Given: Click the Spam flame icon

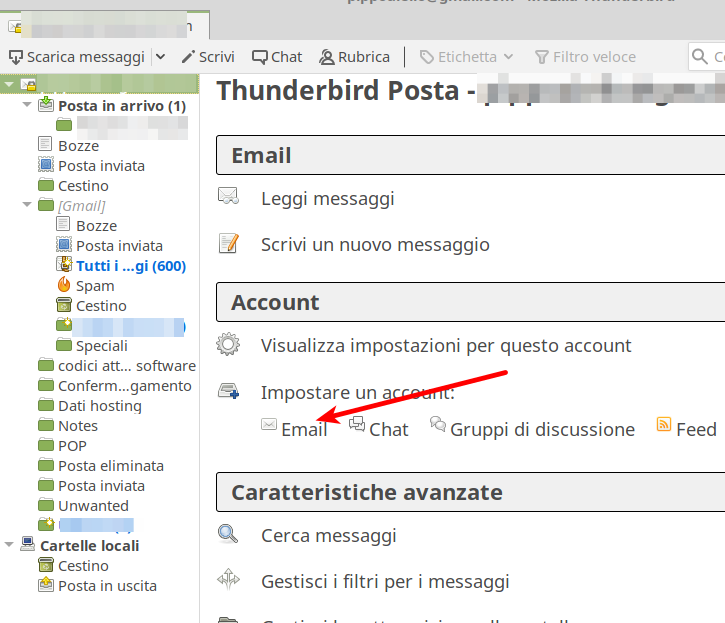Looking at the screenshot, I should [x=64, y=284].
